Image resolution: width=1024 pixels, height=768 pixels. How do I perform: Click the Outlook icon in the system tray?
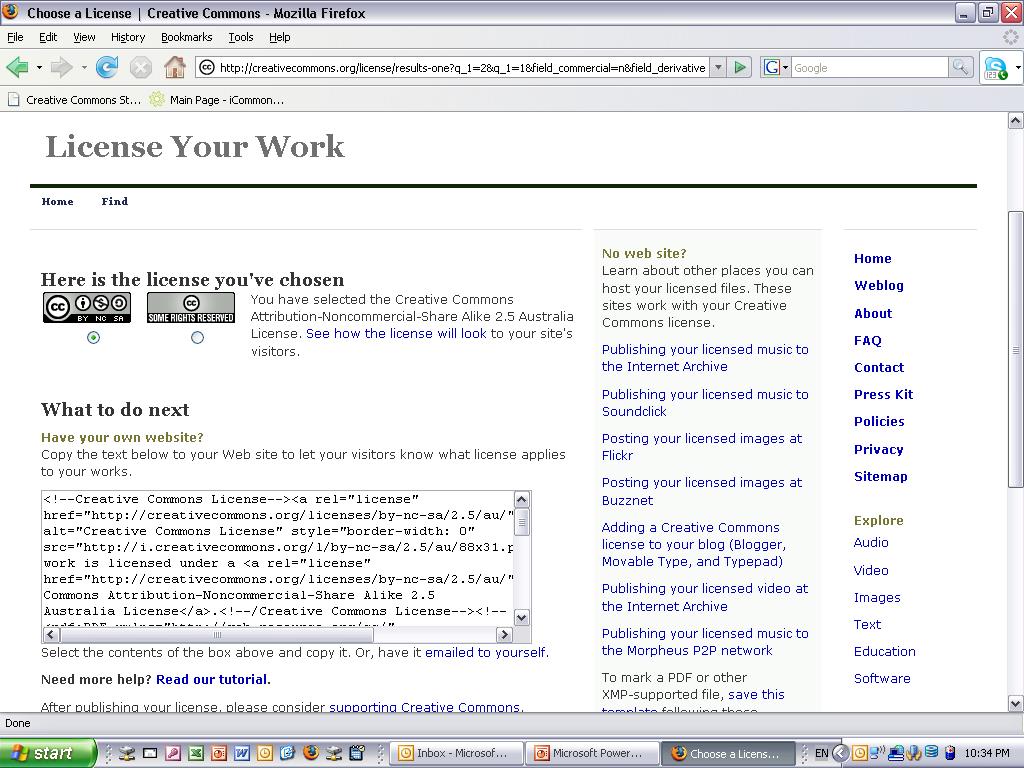click(859, 753)
